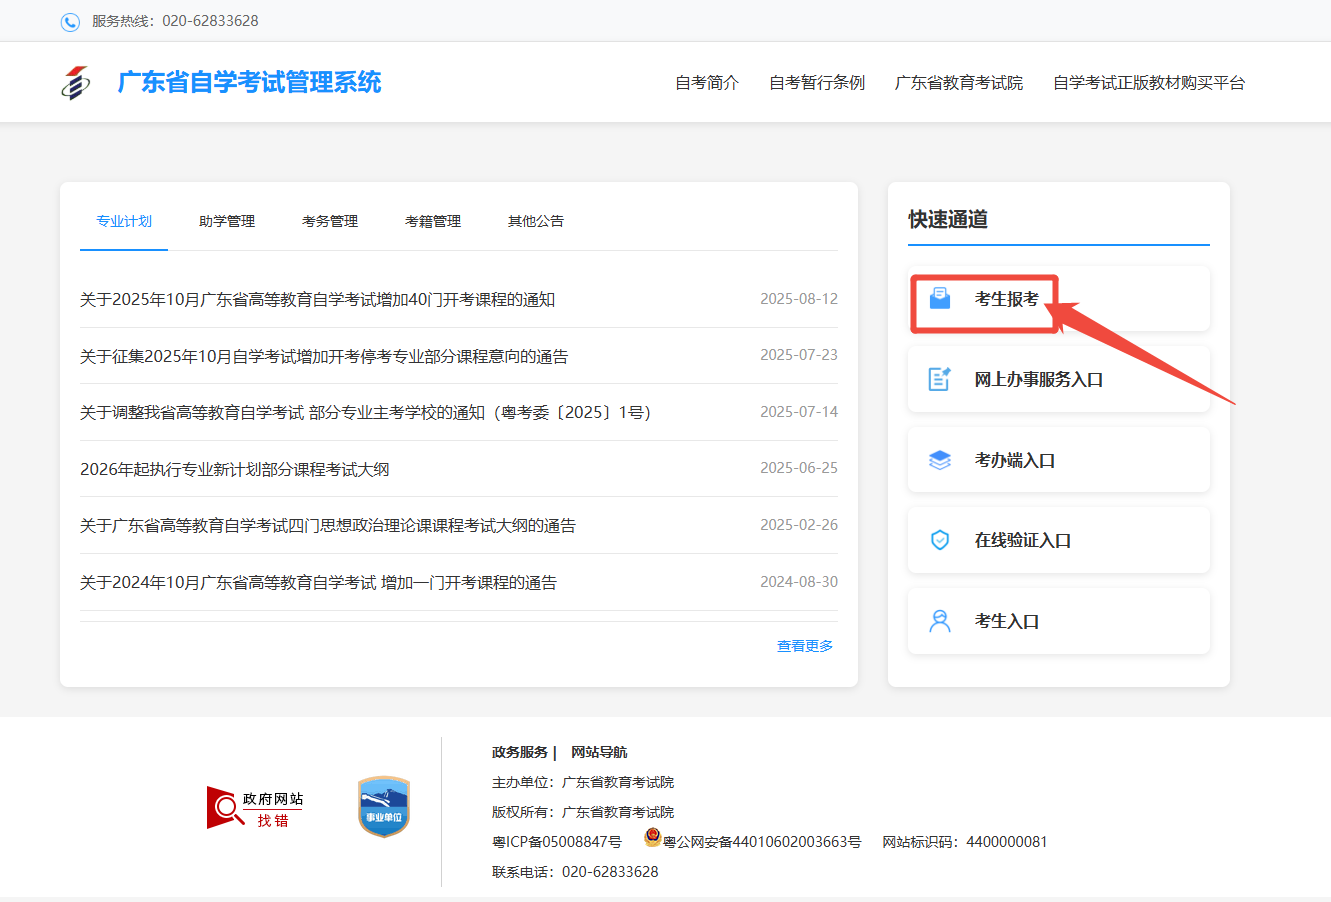Viewport: 1331px width, 902px height.
Task: Open the 考籍管理 tab
Action: [x=433, y=221]
